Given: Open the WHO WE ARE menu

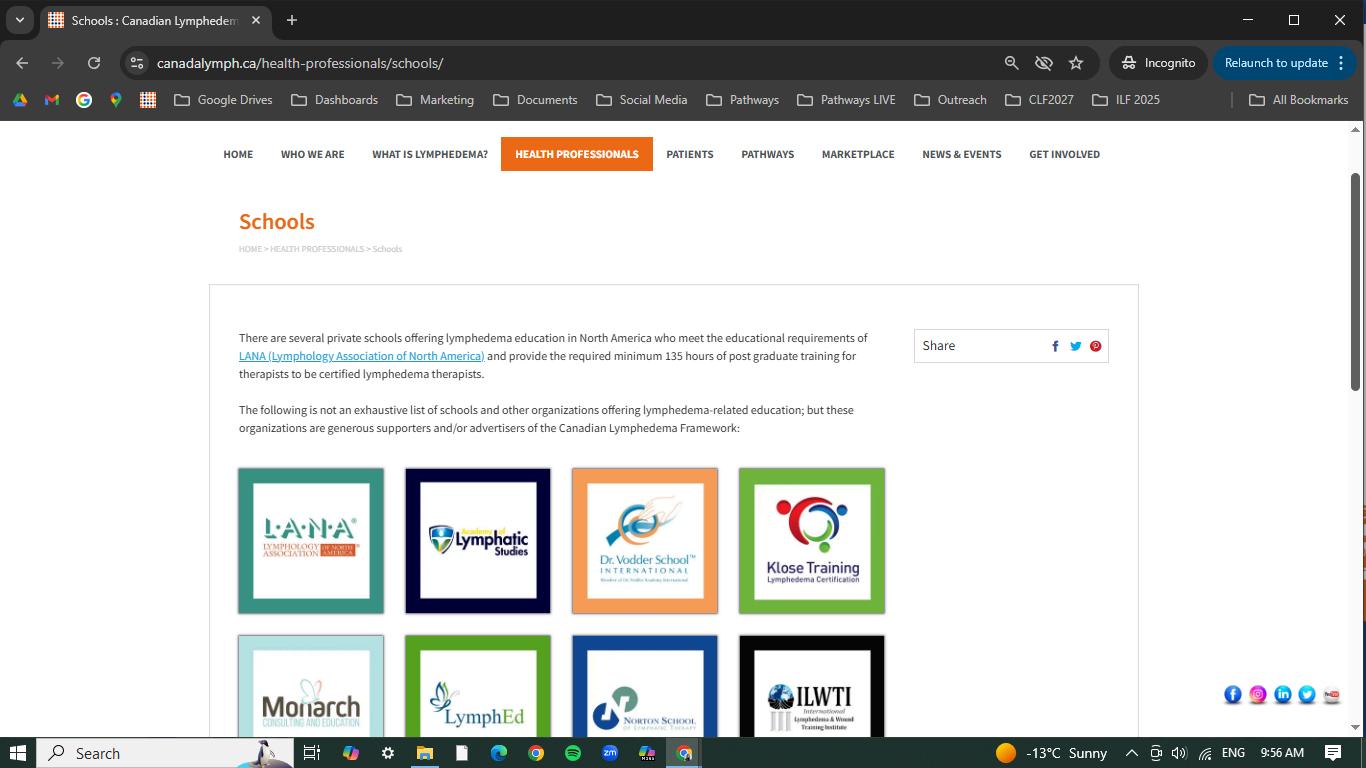Looking at the screenshot, I should tap(312, 154).
